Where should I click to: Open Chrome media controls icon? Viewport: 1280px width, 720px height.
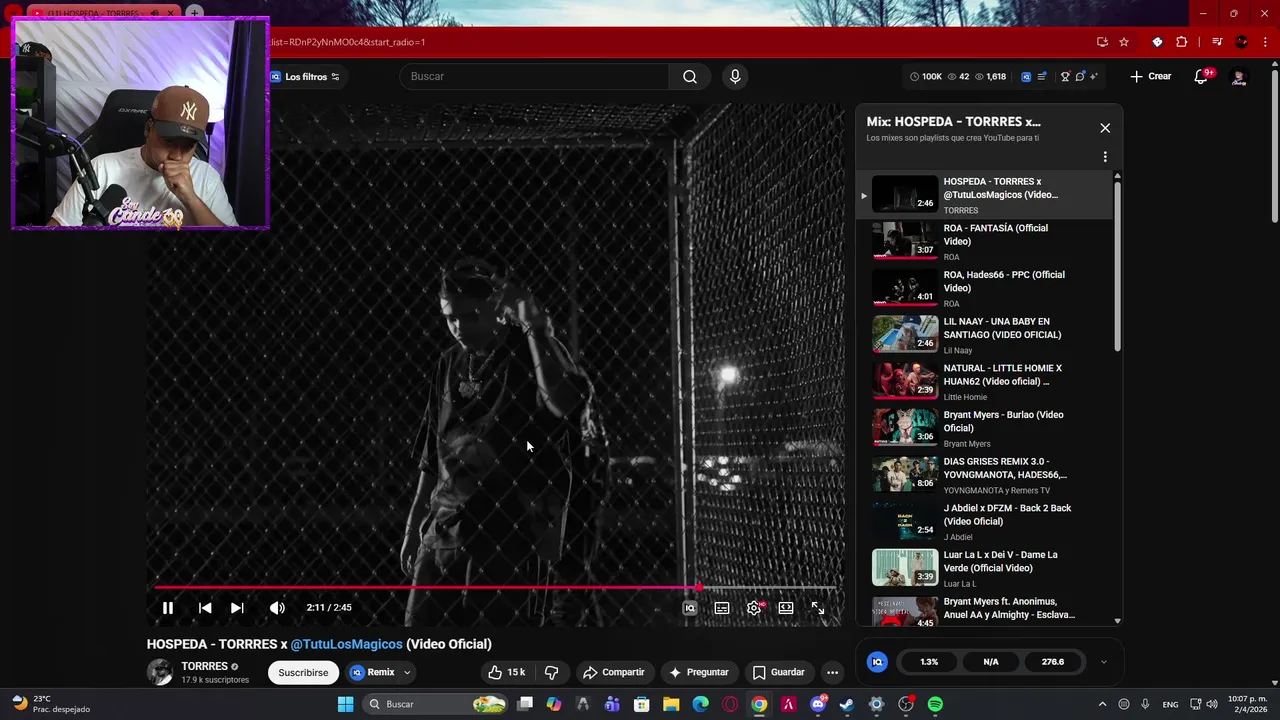[x=1217, y=42]
